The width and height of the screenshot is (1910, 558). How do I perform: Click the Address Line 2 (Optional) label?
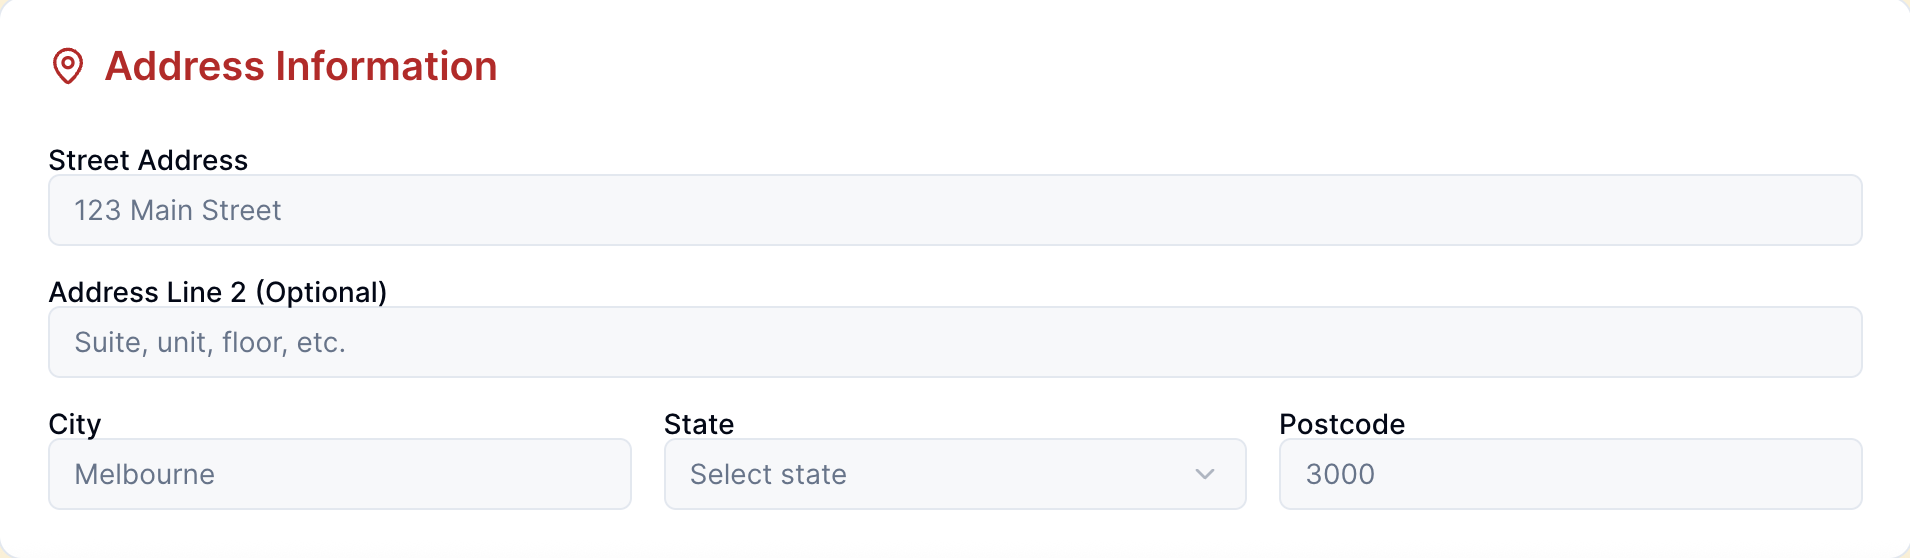click(218, 292)
